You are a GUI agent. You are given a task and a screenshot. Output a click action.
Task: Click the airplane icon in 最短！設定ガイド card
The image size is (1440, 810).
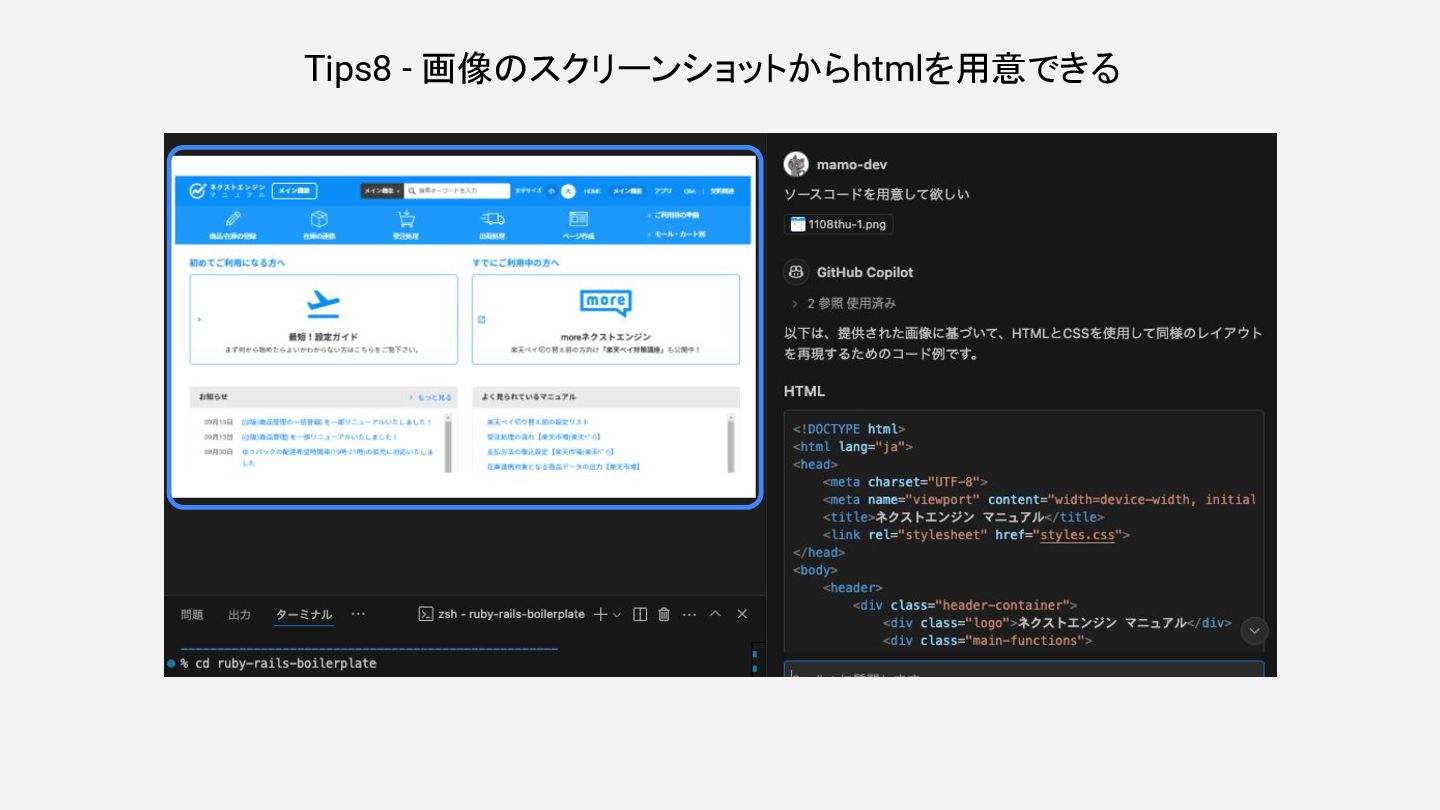323,303
